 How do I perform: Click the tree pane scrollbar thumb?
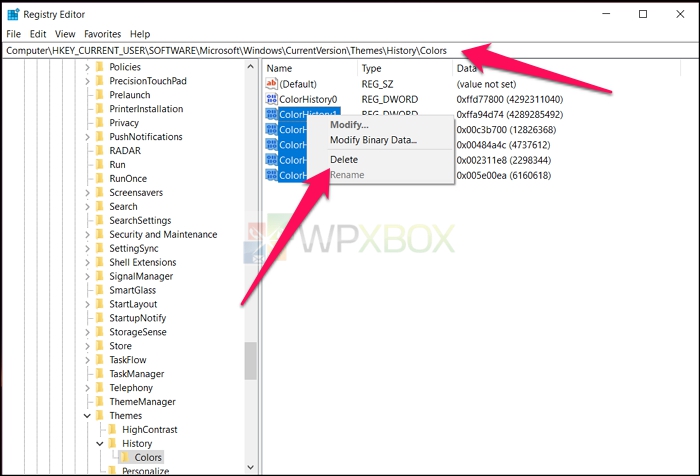click(x=250, y=361)
